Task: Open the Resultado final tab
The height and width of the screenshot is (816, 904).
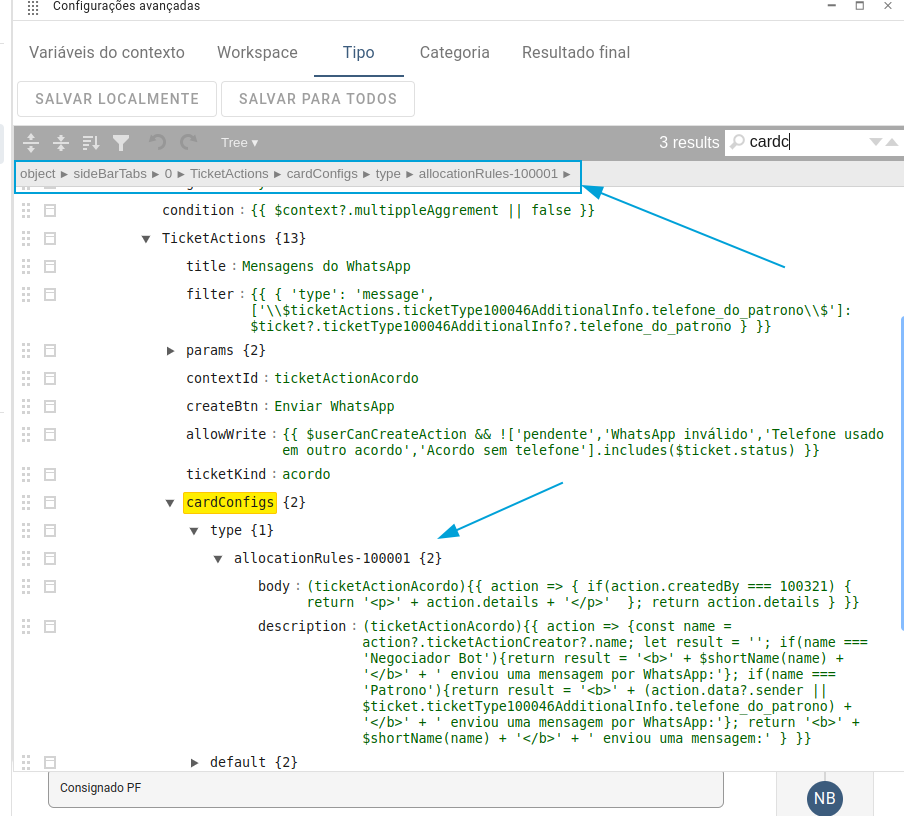Action: pyautogui.click(x=575, y=52)
